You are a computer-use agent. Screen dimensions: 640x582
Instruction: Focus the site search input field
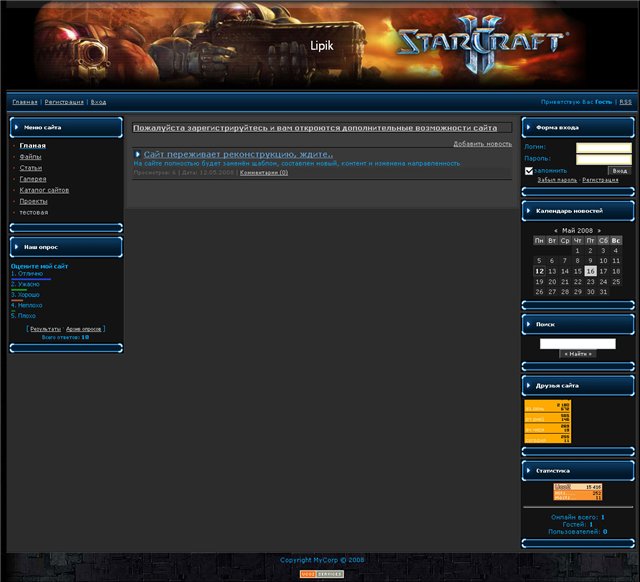(578, 344)
